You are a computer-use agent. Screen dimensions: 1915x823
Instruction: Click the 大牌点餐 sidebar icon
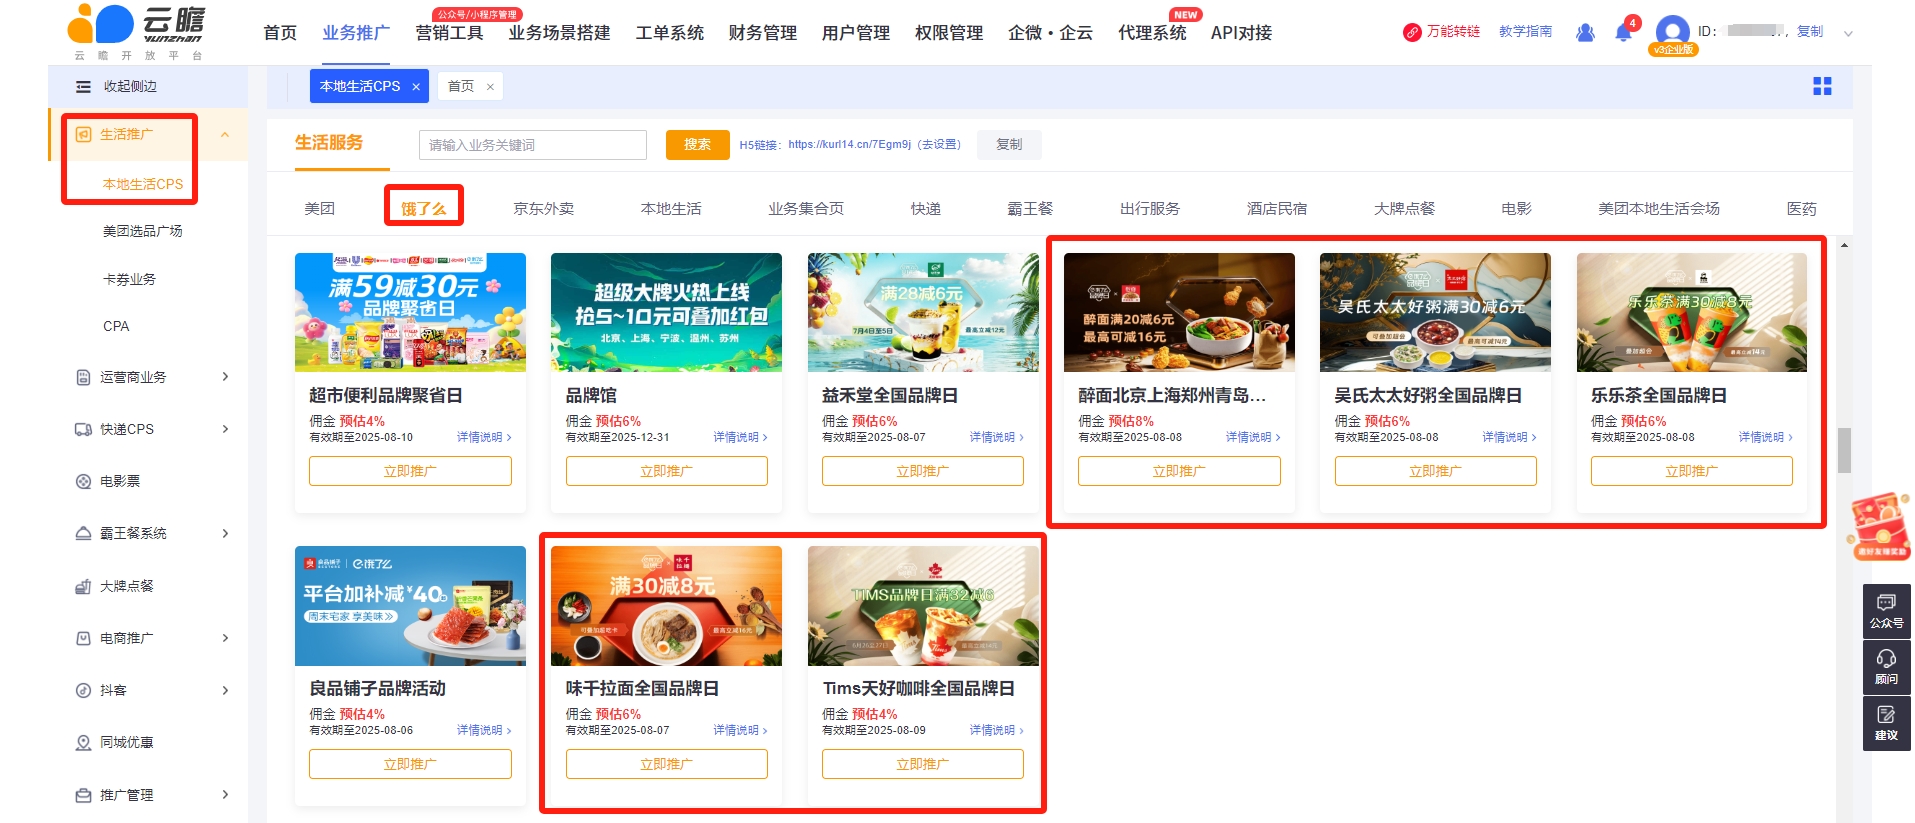point(84,586)
